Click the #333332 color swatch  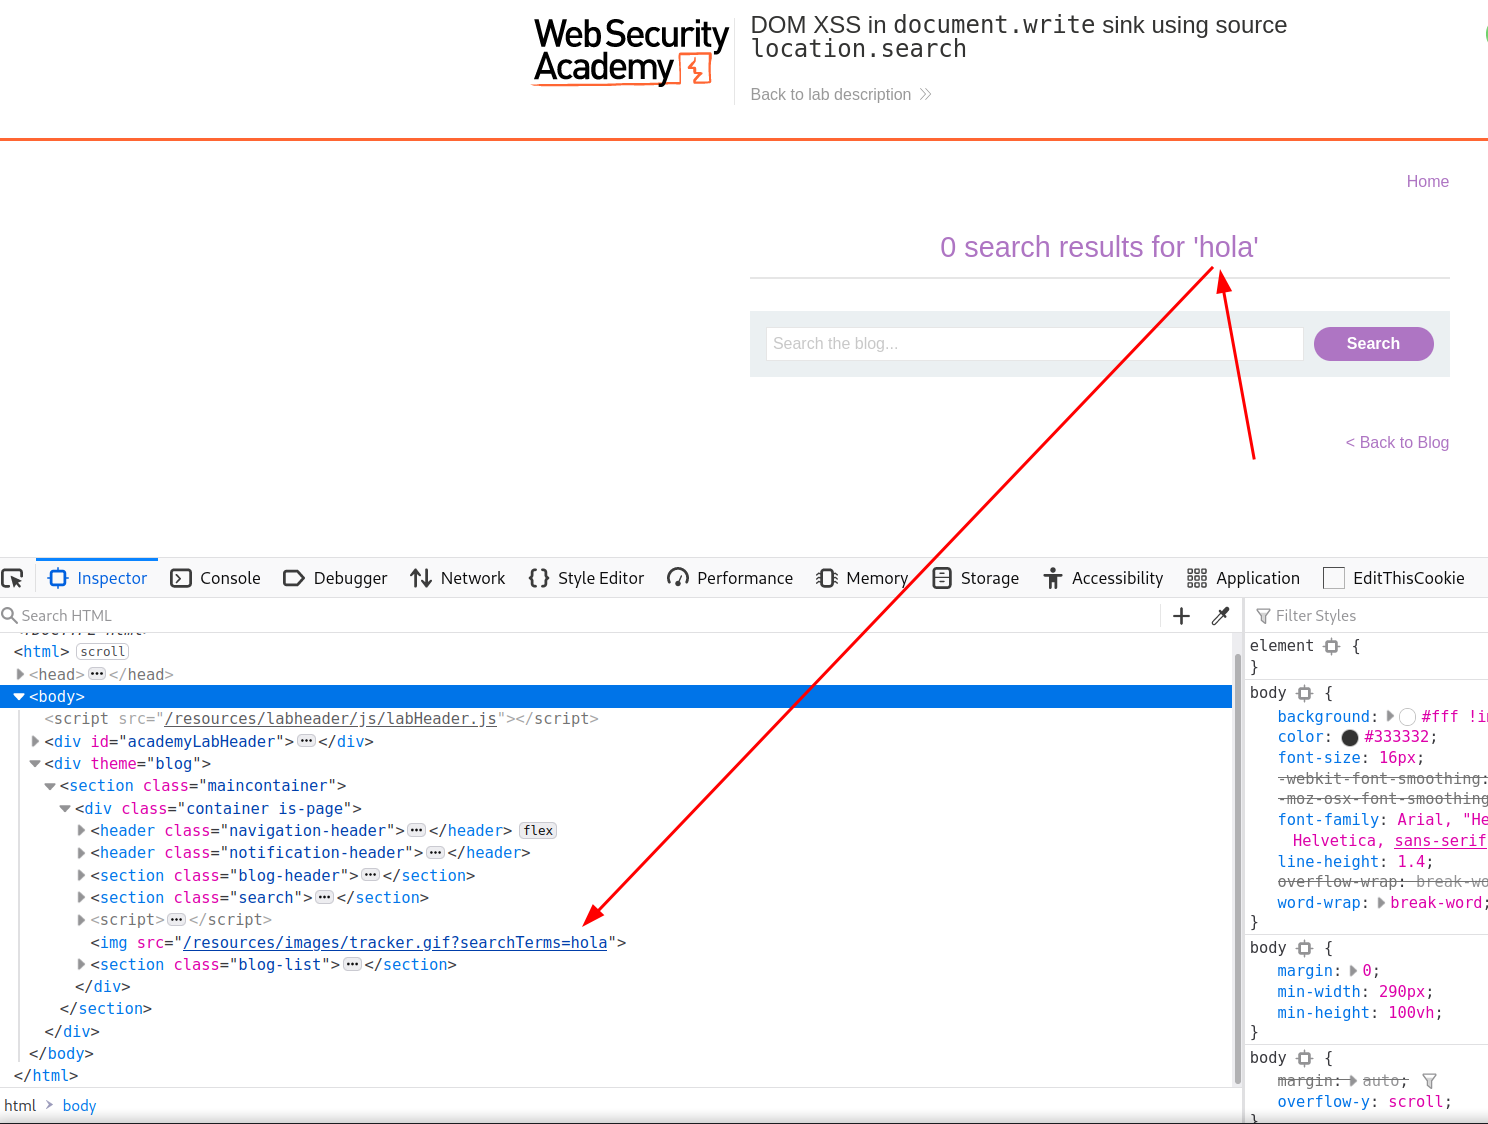[1349, 736]
